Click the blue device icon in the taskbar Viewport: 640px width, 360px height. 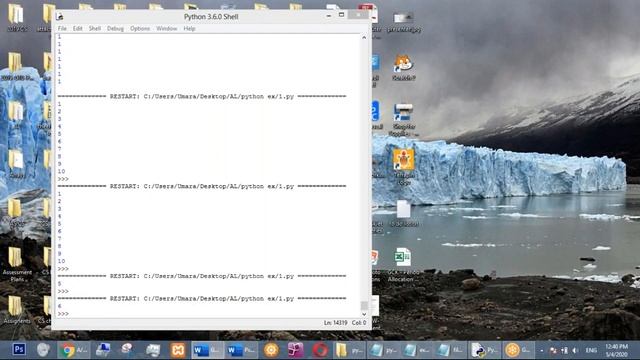click(x=102, y=350)
